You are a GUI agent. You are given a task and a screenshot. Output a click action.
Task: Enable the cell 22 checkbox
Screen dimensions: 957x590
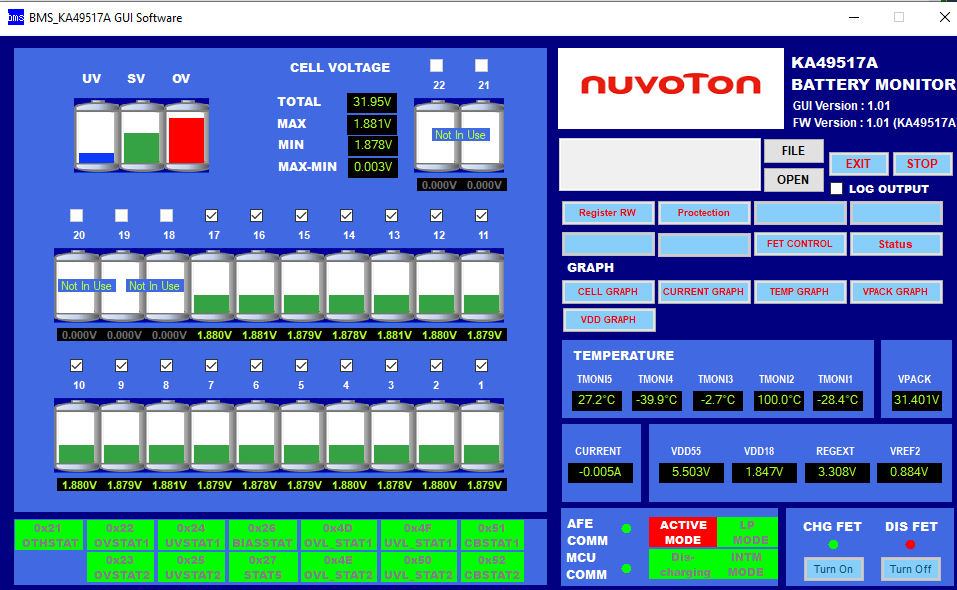pos(436,65)
